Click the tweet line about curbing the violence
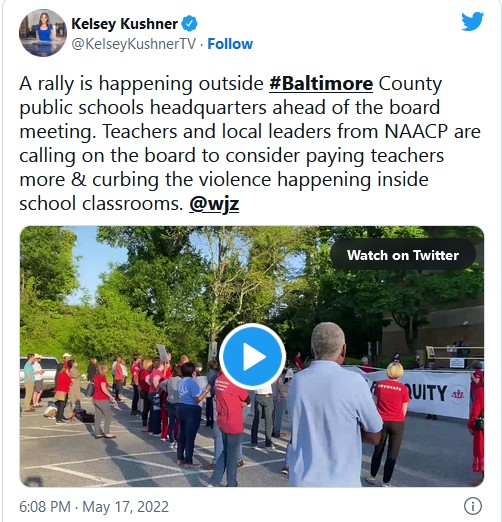502x522 pixels. click(224, 180)
